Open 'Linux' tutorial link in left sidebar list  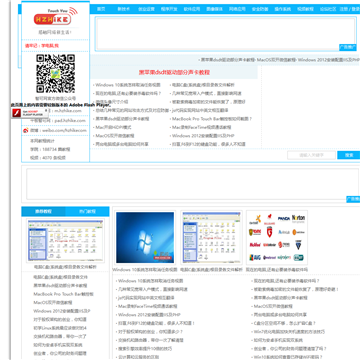(x=60, y=328)
